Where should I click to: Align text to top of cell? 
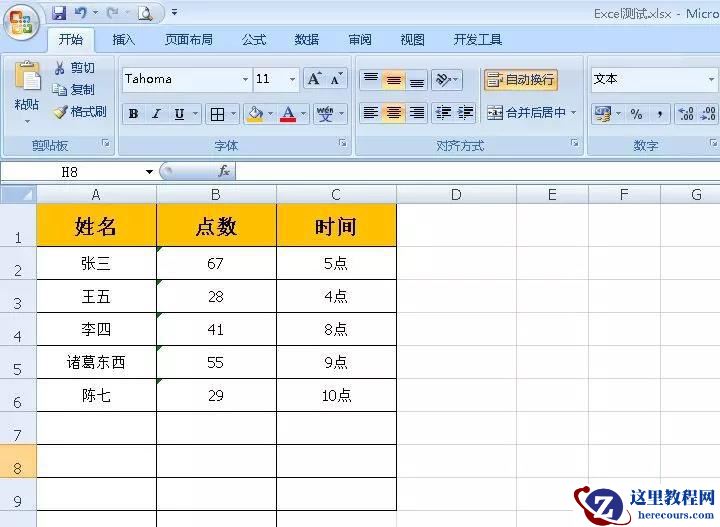tap(371, 79)
